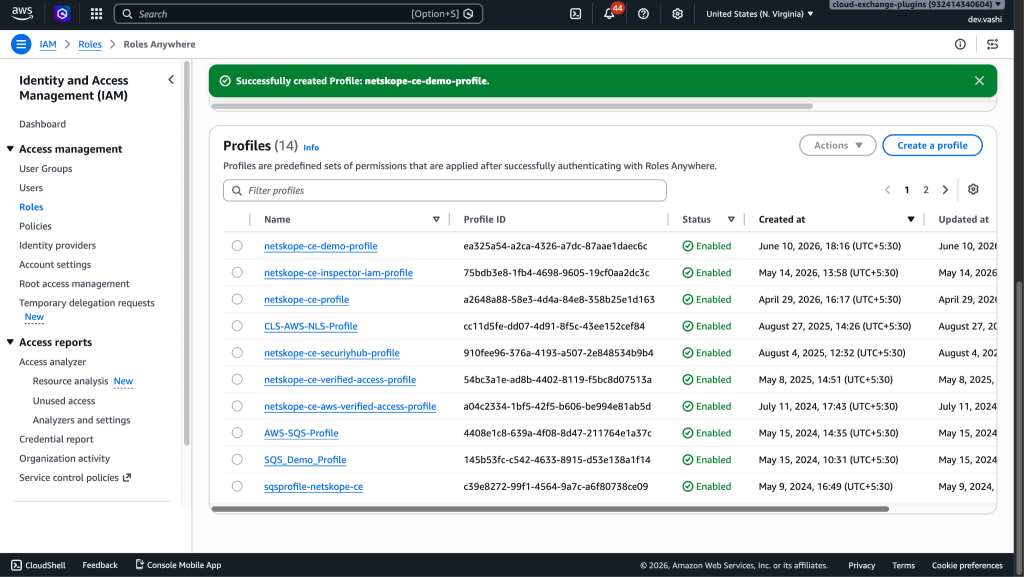Click the CloudShell icon in footer

(16, 565)
